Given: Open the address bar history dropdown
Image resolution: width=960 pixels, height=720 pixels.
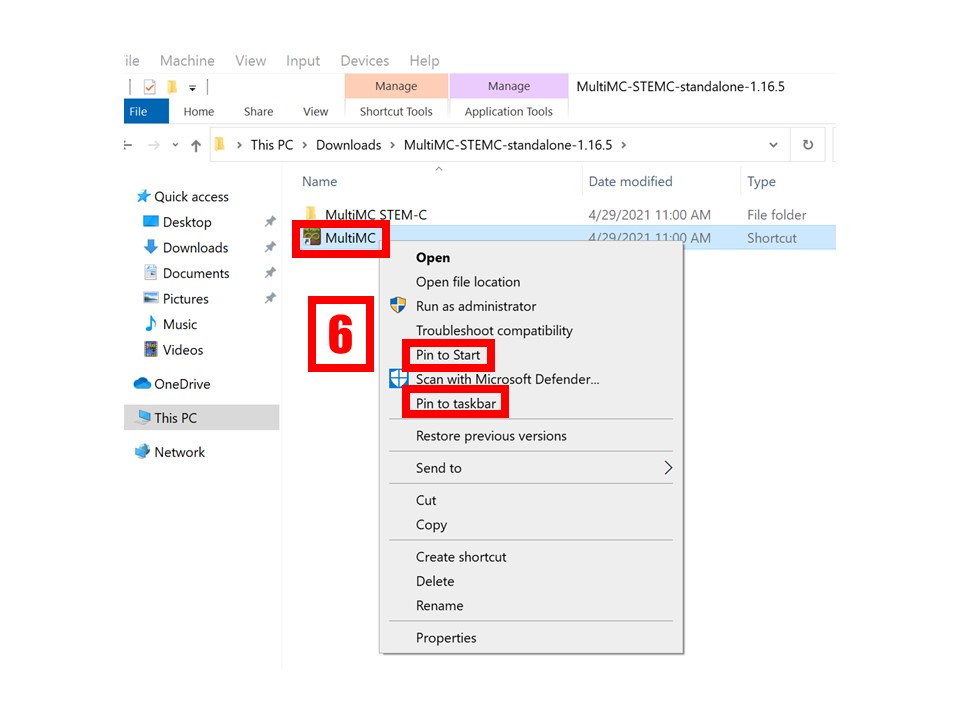Looking at the screenshot, I should [x=773, y=145].
